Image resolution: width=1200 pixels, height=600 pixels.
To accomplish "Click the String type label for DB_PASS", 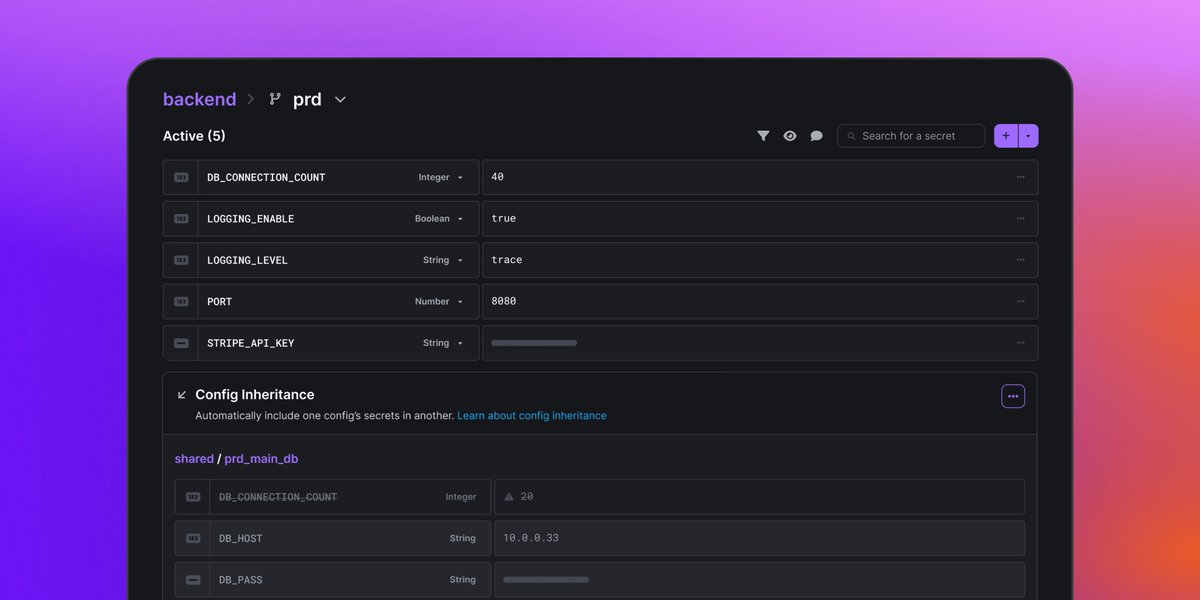I will pos(463,580).
